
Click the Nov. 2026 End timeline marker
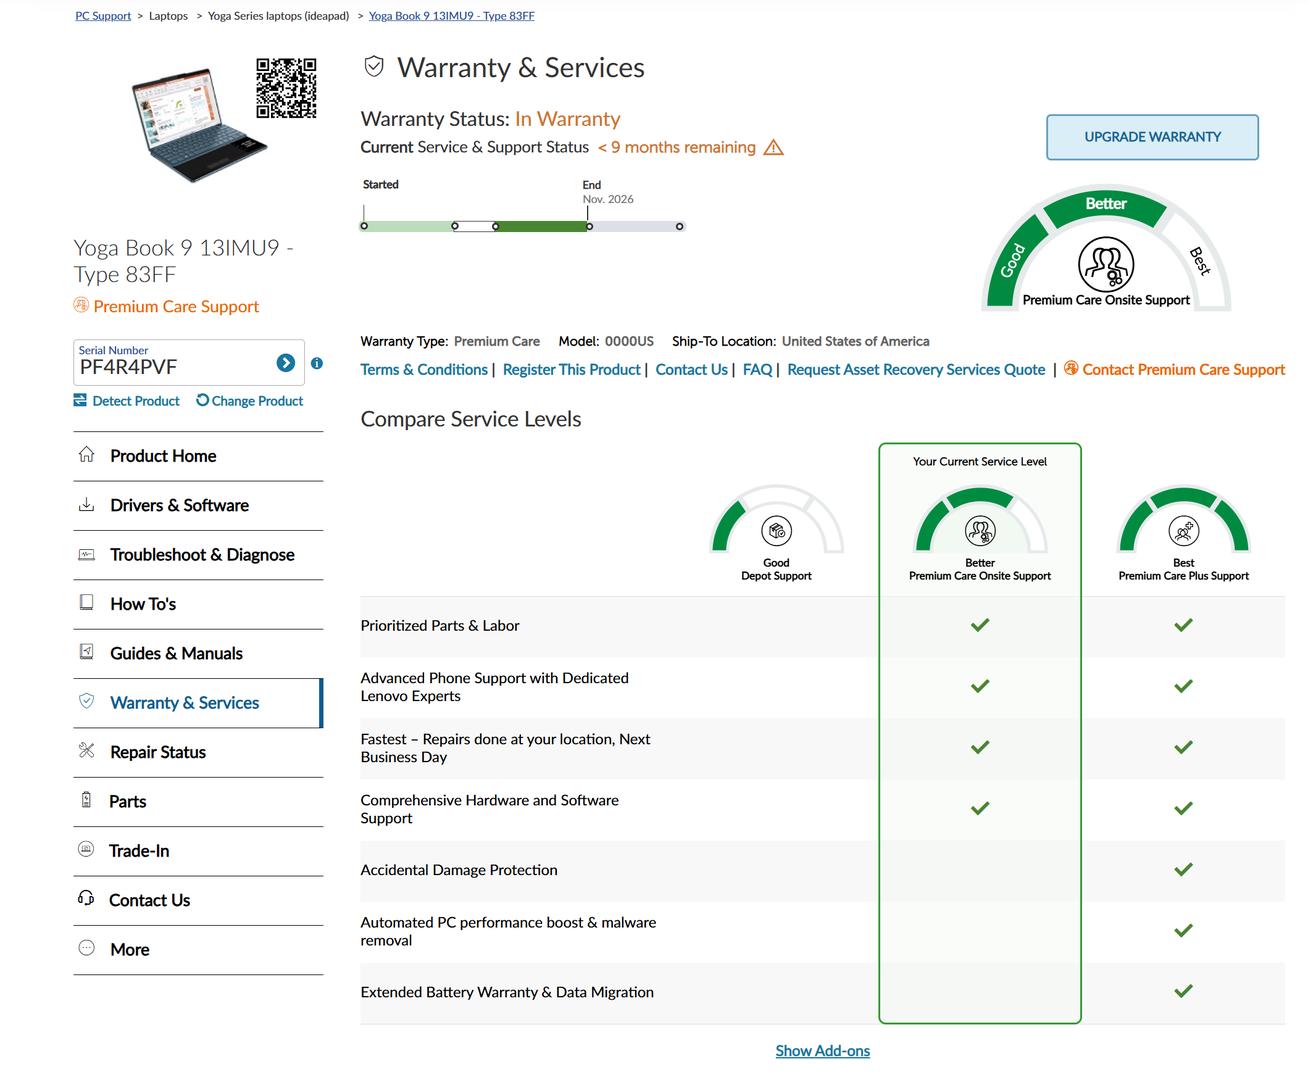(x=589, y=226)
